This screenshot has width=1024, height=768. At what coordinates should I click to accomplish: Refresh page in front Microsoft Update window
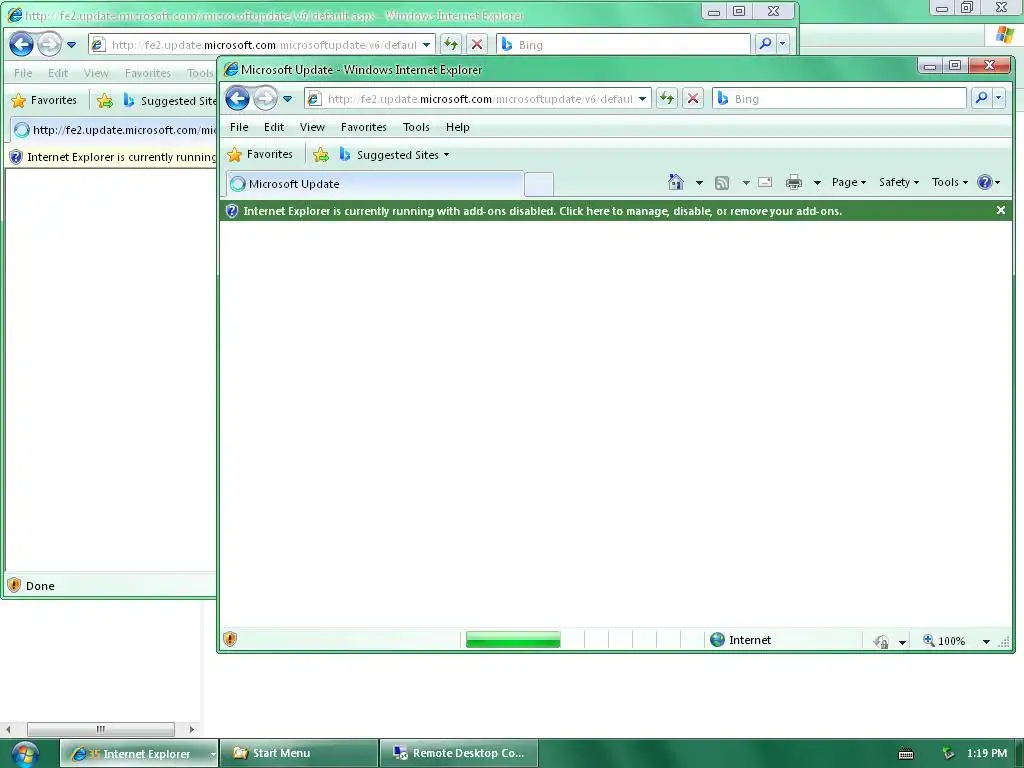tap(667, 99)
